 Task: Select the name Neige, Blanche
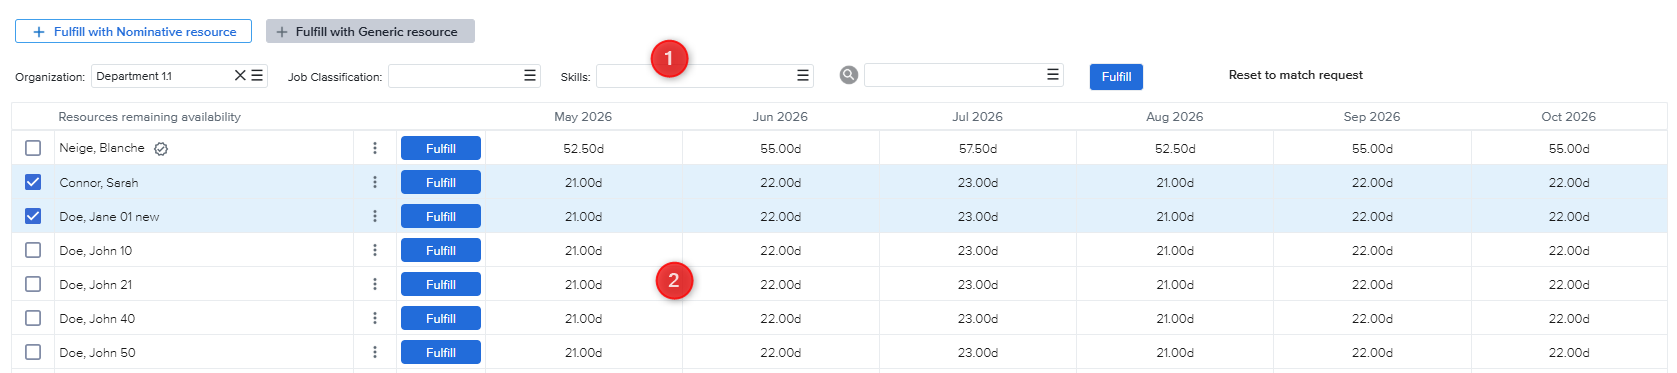pyautogui.click(x=102, y=148)
